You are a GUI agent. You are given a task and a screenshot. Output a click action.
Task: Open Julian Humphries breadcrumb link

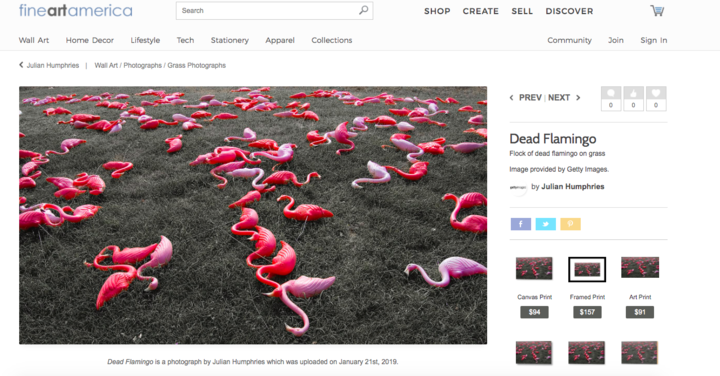tap(53, 65)
